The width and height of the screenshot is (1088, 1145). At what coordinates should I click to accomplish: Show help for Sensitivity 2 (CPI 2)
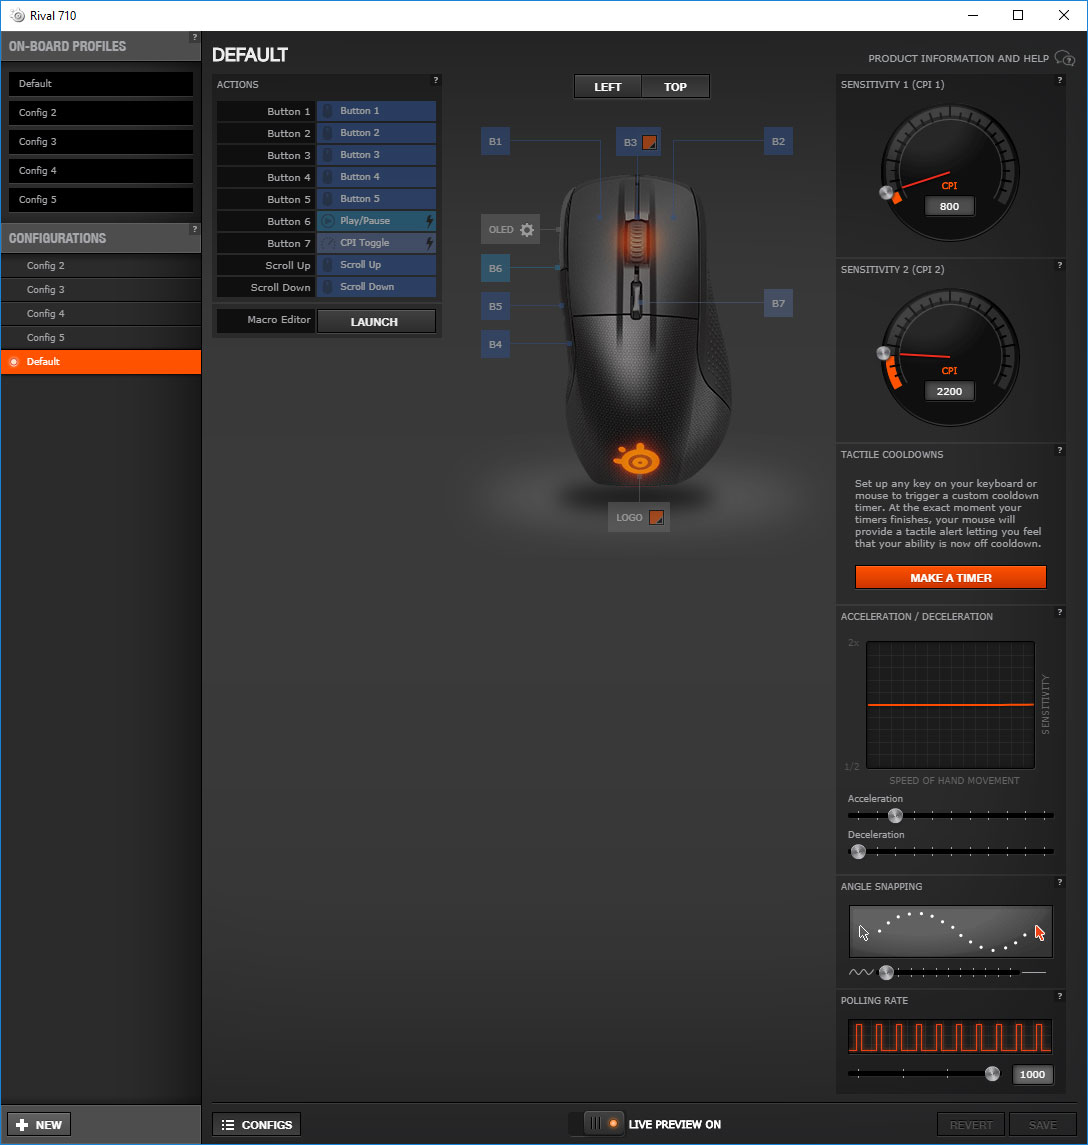pyautogui.click(x=1060, y=265)
